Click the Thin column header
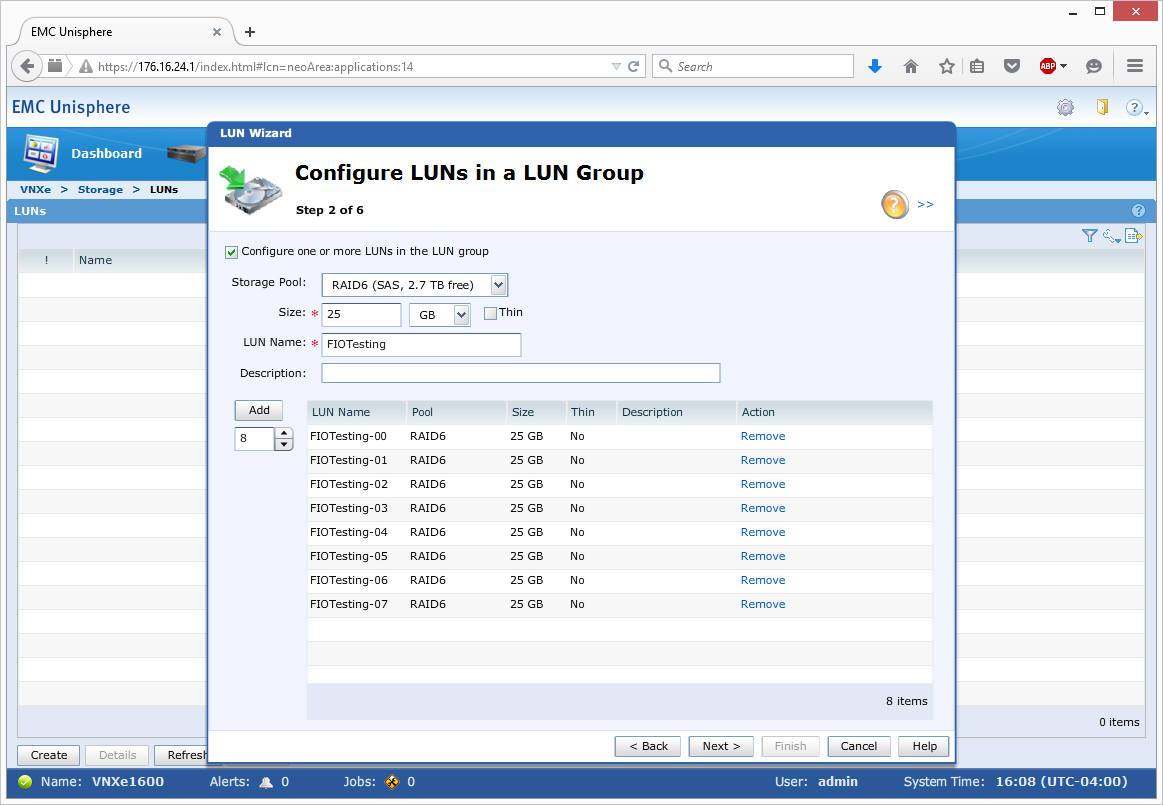Screen dimensions: 1163x805 tap(590, 413)
